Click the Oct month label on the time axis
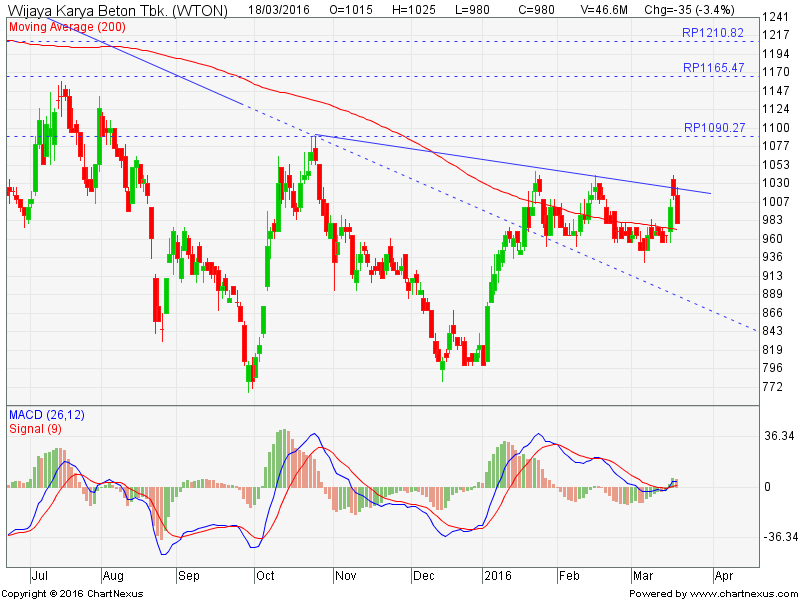This screenshot has height=600, width=800. point(265,576)
